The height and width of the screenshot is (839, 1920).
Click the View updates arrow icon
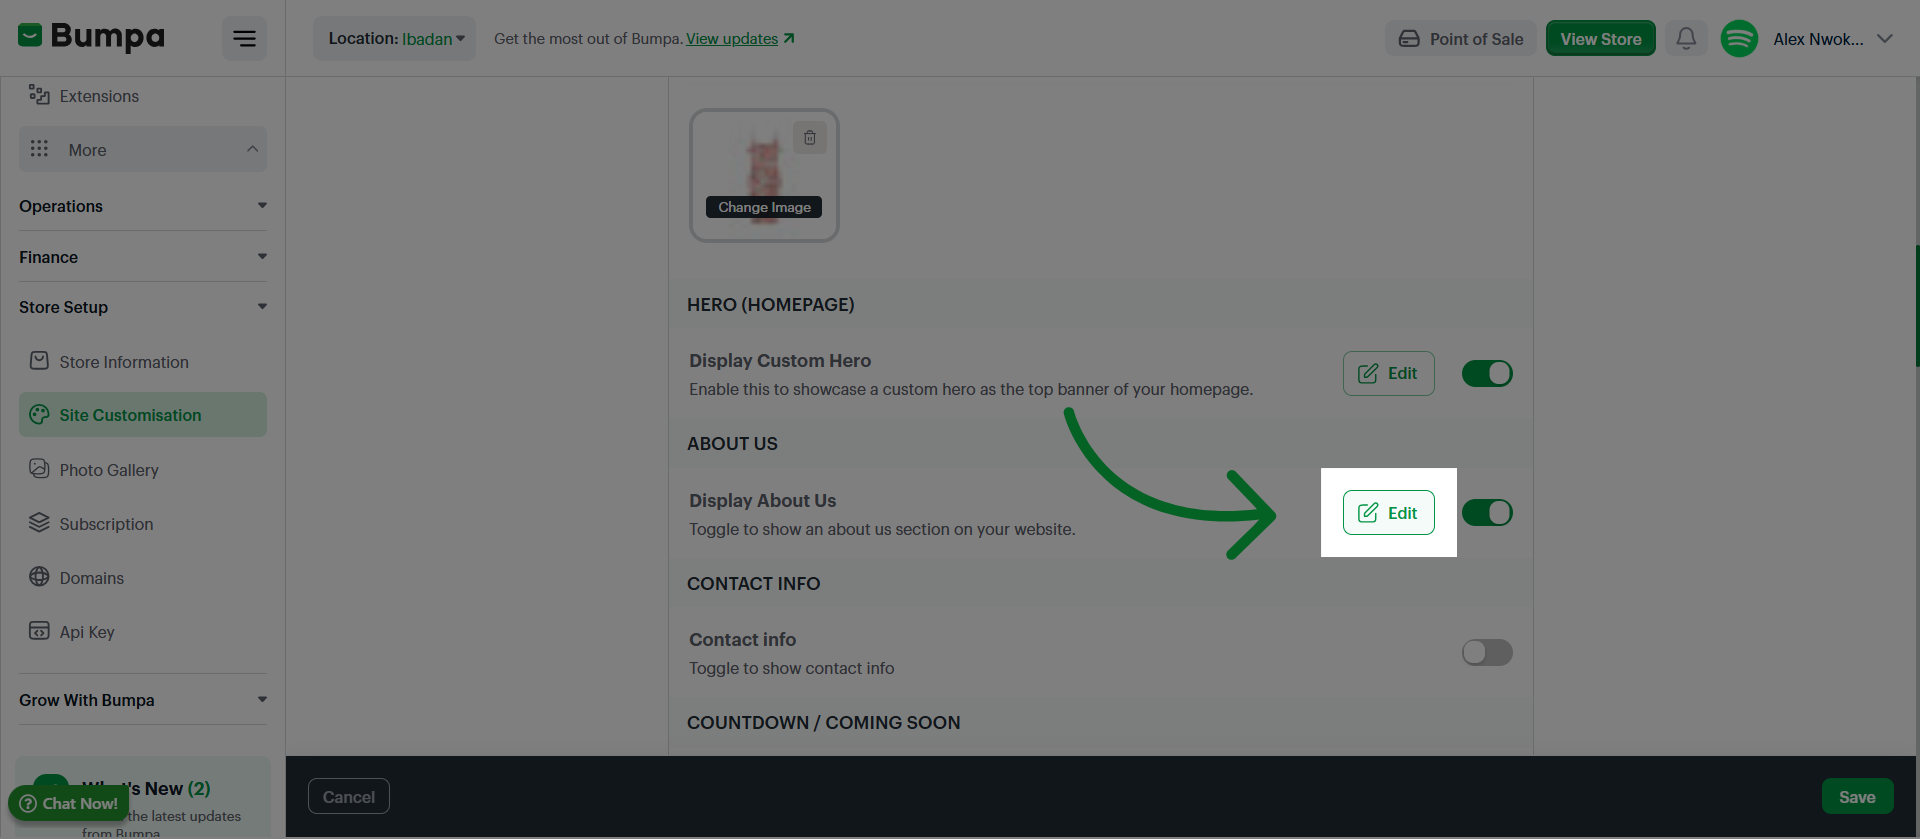click(789, 38)
